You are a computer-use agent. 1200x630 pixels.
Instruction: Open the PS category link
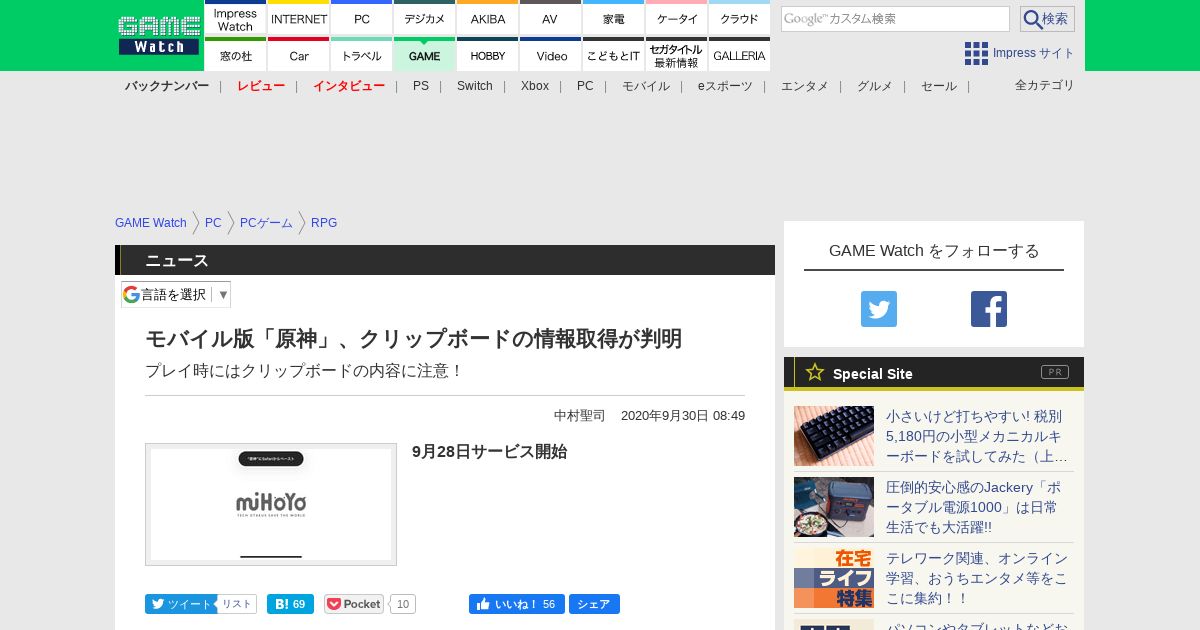tap(421, 86)
